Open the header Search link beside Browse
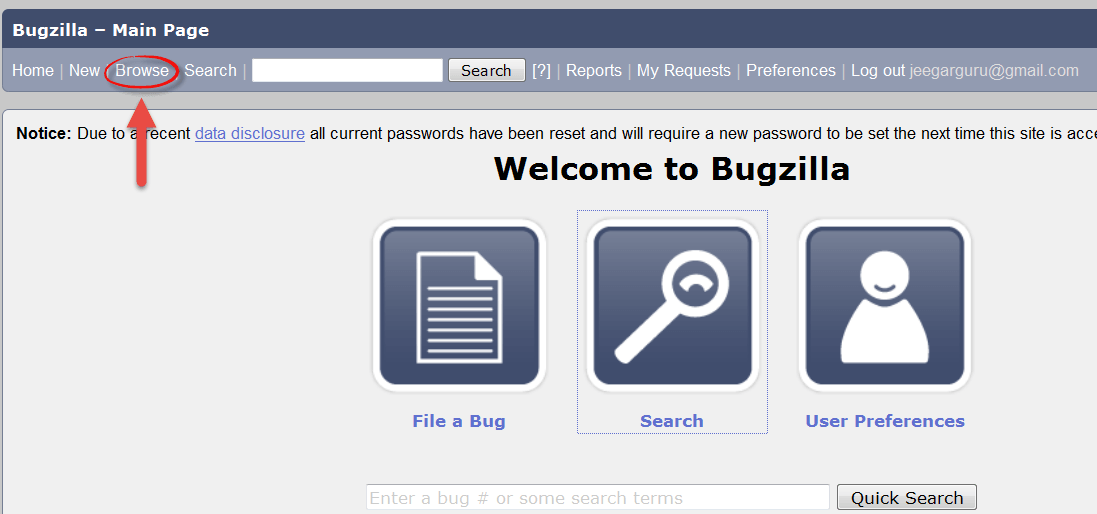Screen dimensions: 1097x514 [x=210, y=71]
